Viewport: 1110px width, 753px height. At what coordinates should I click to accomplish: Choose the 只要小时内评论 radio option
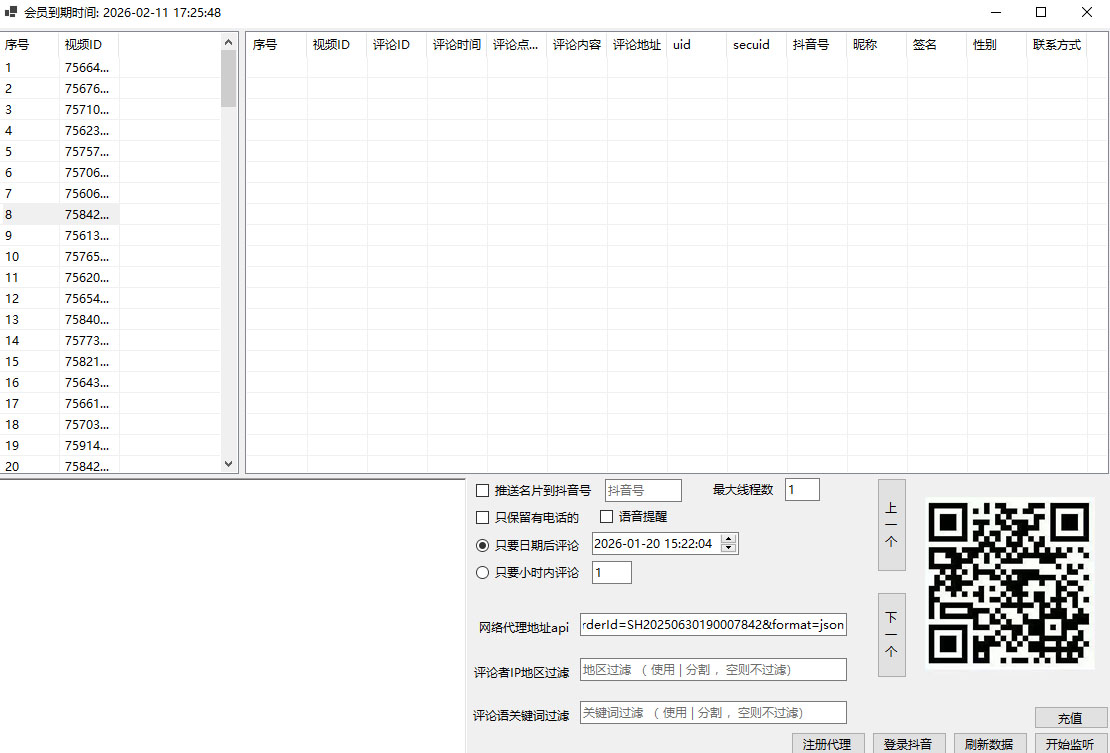coord(483,573)
